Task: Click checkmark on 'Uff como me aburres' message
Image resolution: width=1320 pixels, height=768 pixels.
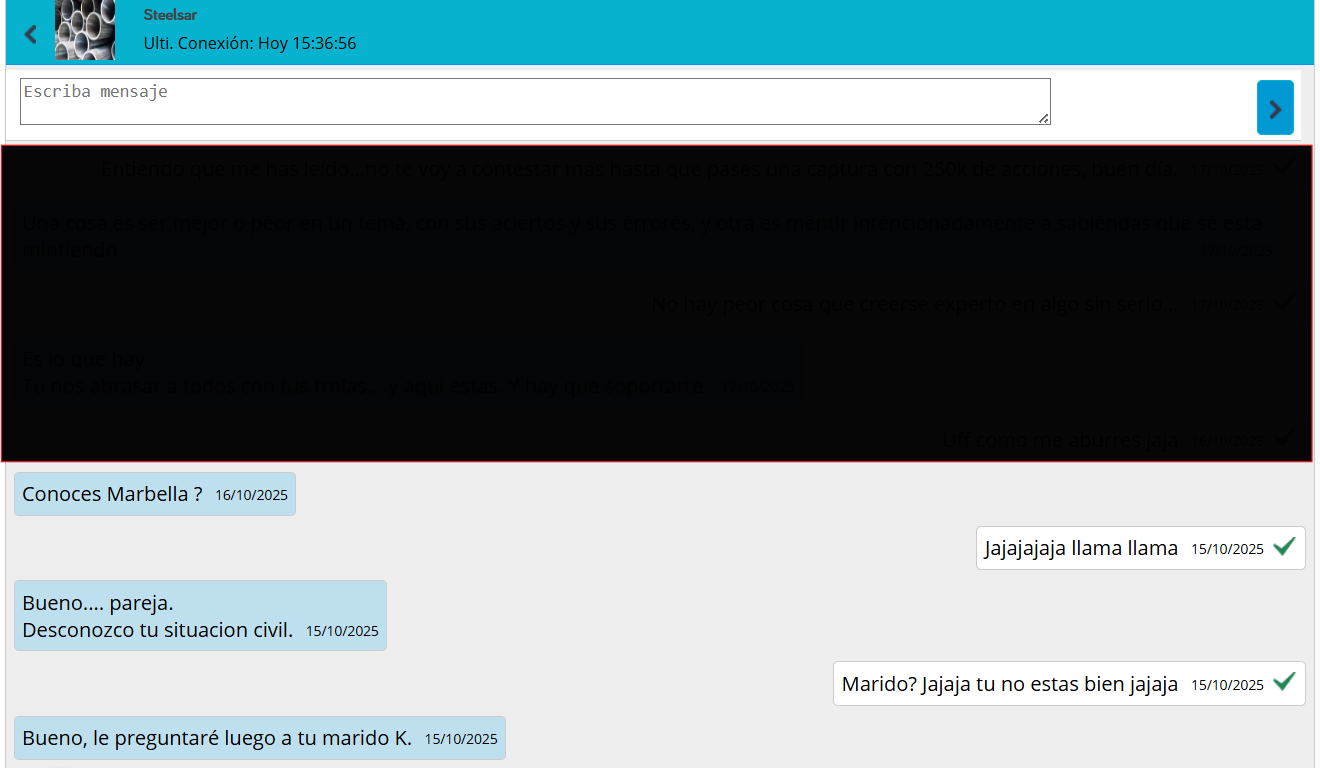Action: [1285, 438]
